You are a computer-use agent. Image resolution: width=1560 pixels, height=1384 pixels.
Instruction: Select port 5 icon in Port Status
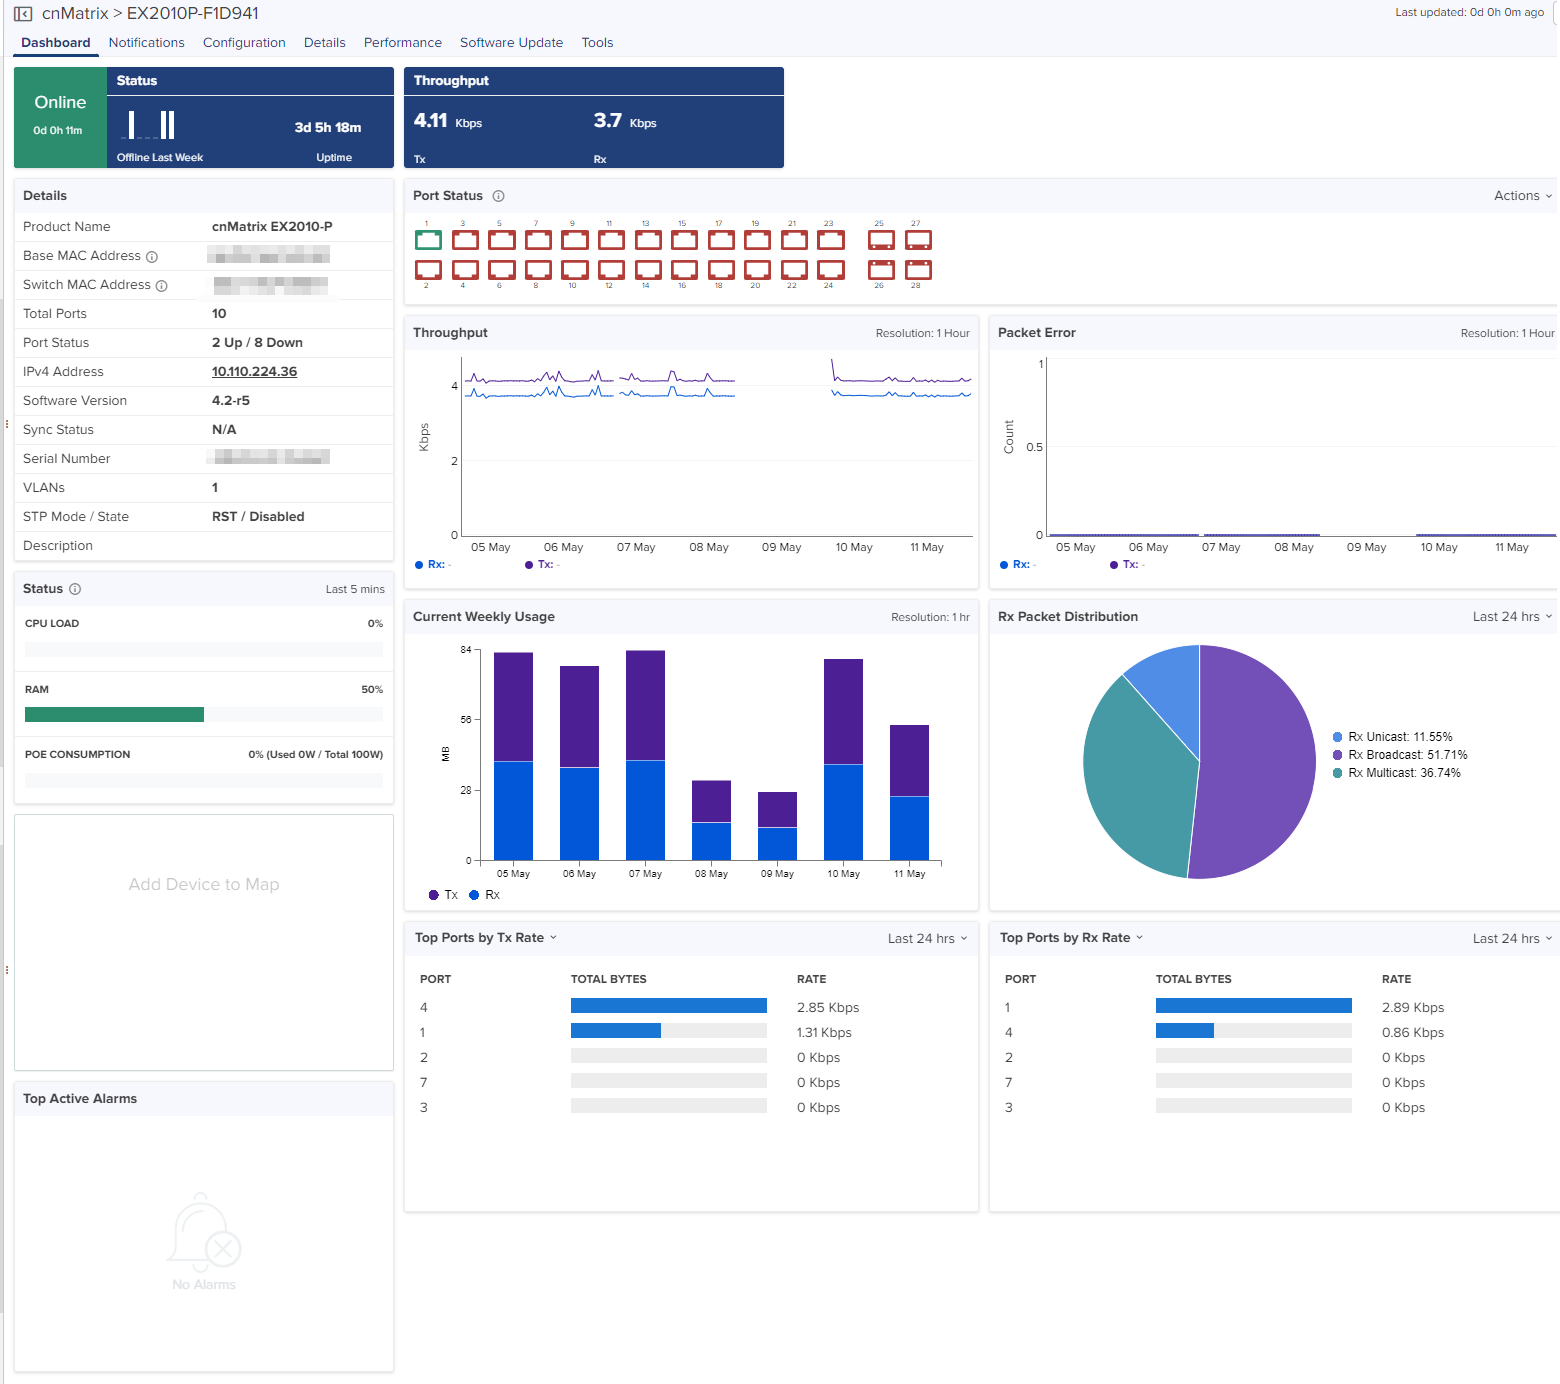tap(502, 240)
